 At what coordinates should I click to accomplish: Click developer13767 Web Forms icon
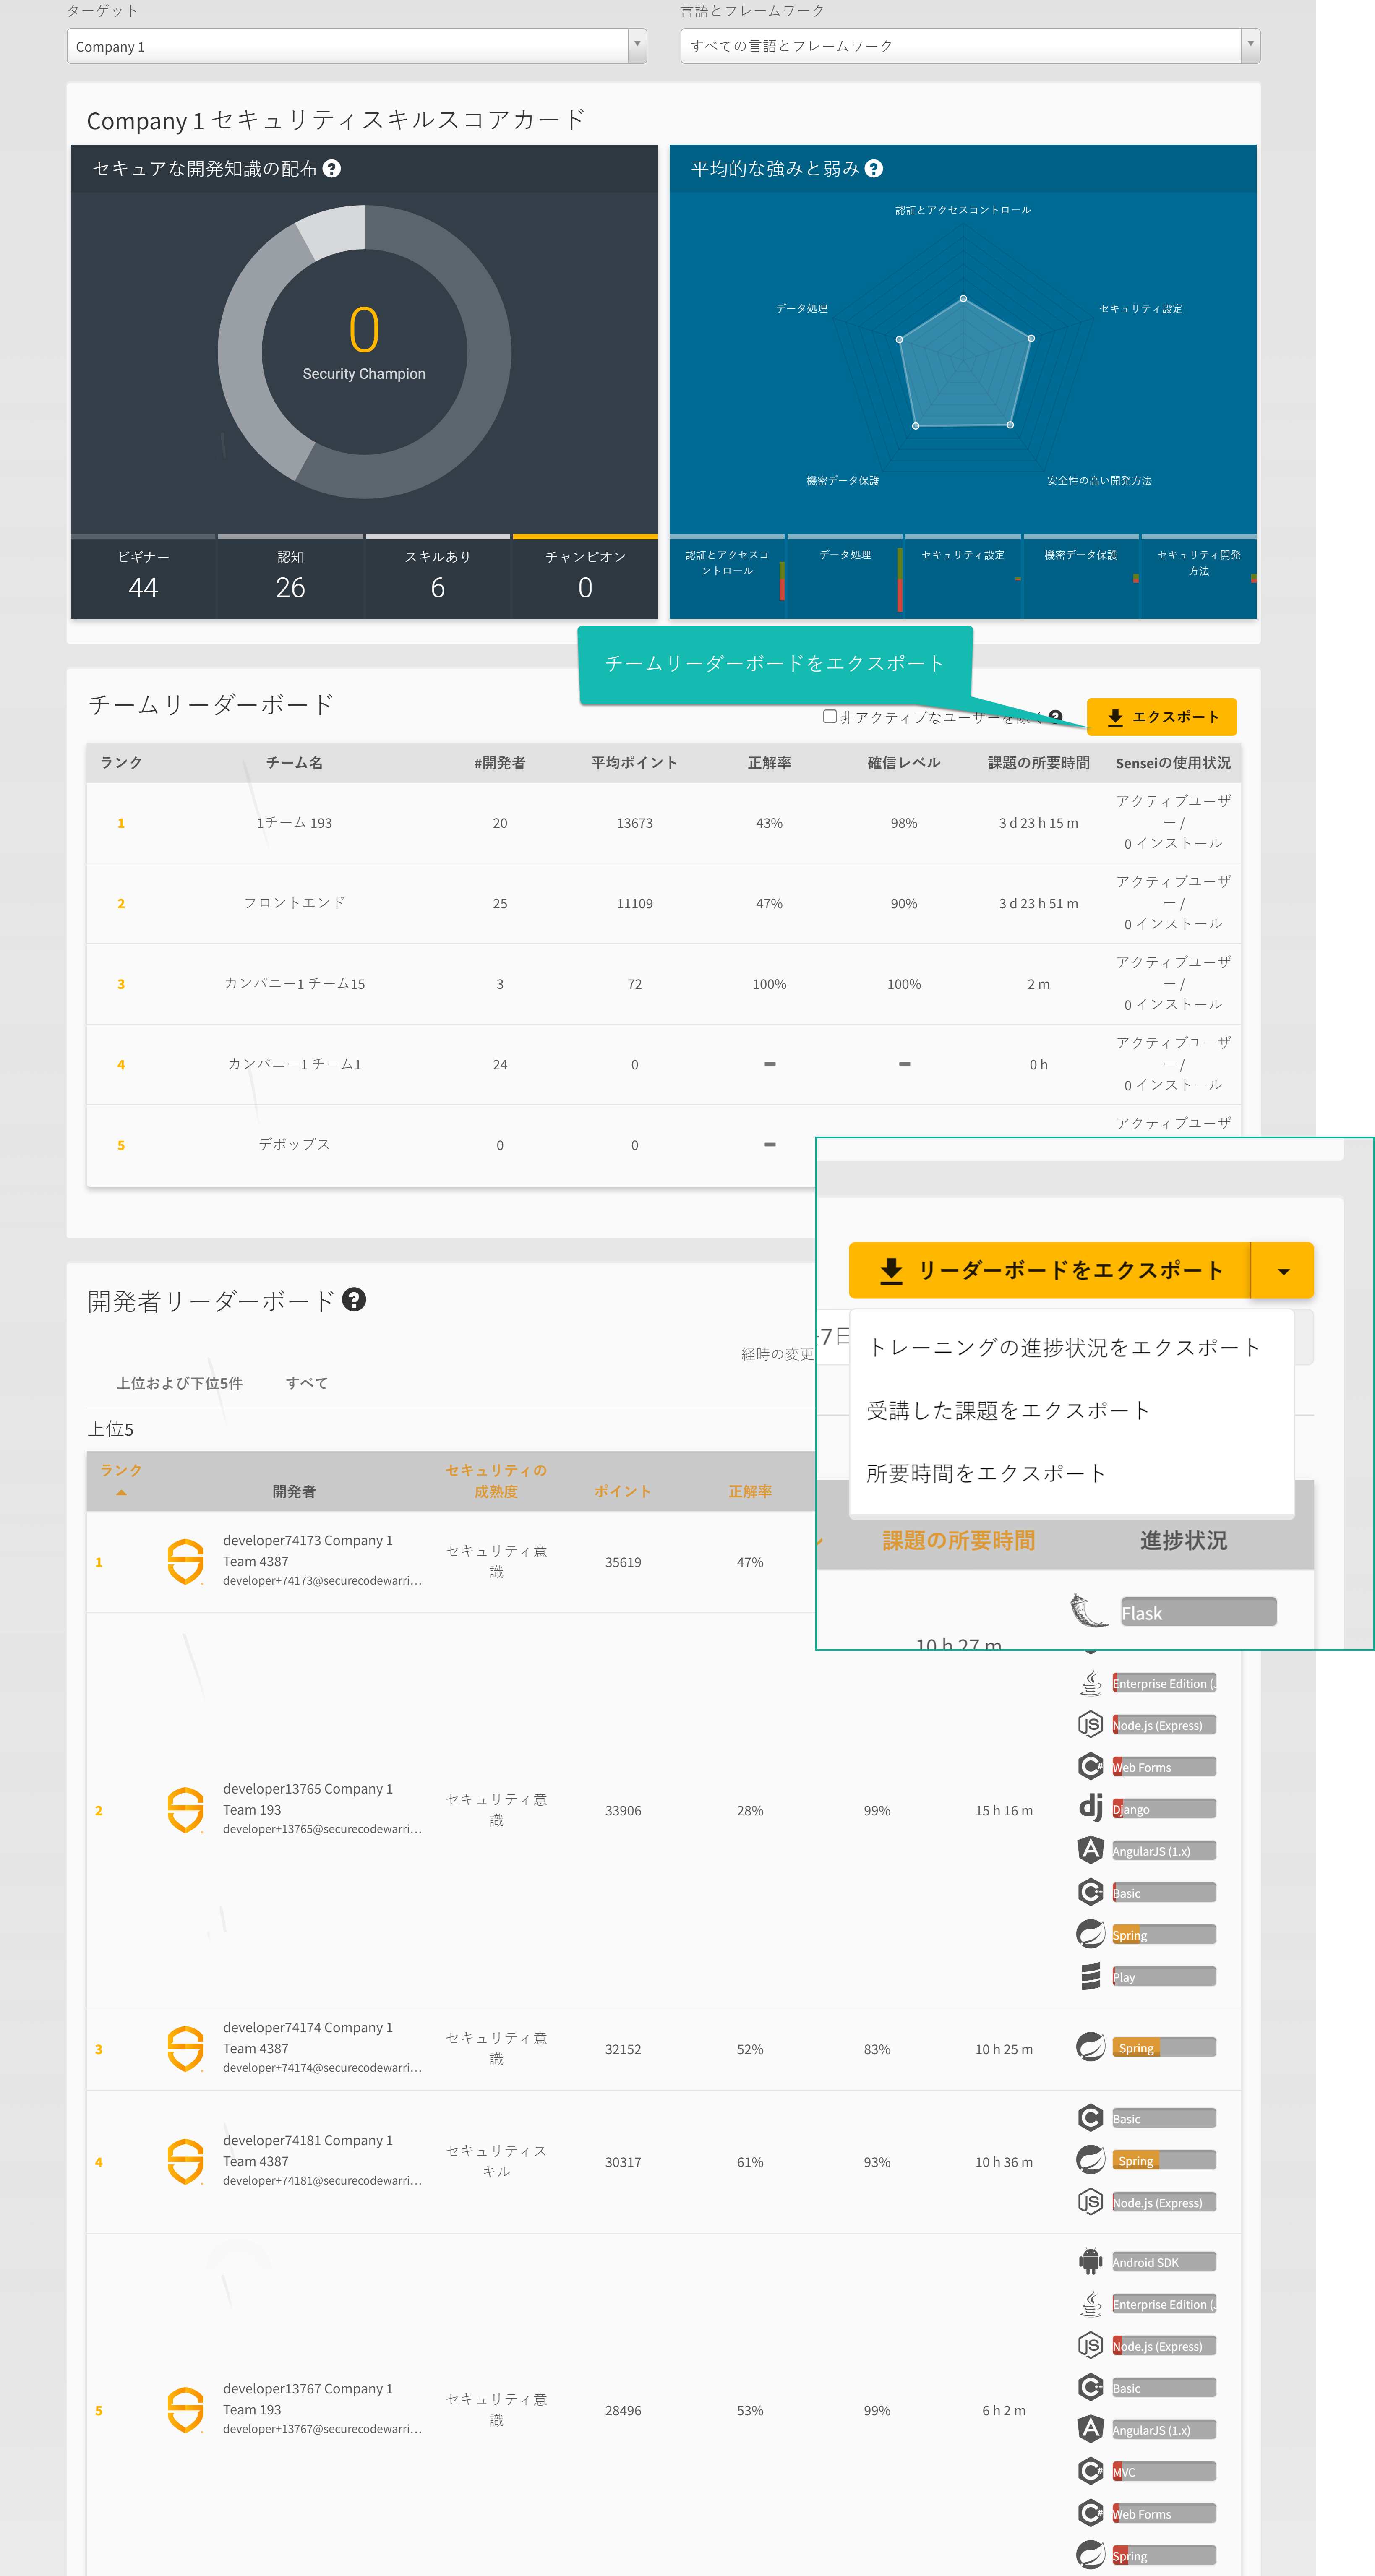pos(1090,2513)
